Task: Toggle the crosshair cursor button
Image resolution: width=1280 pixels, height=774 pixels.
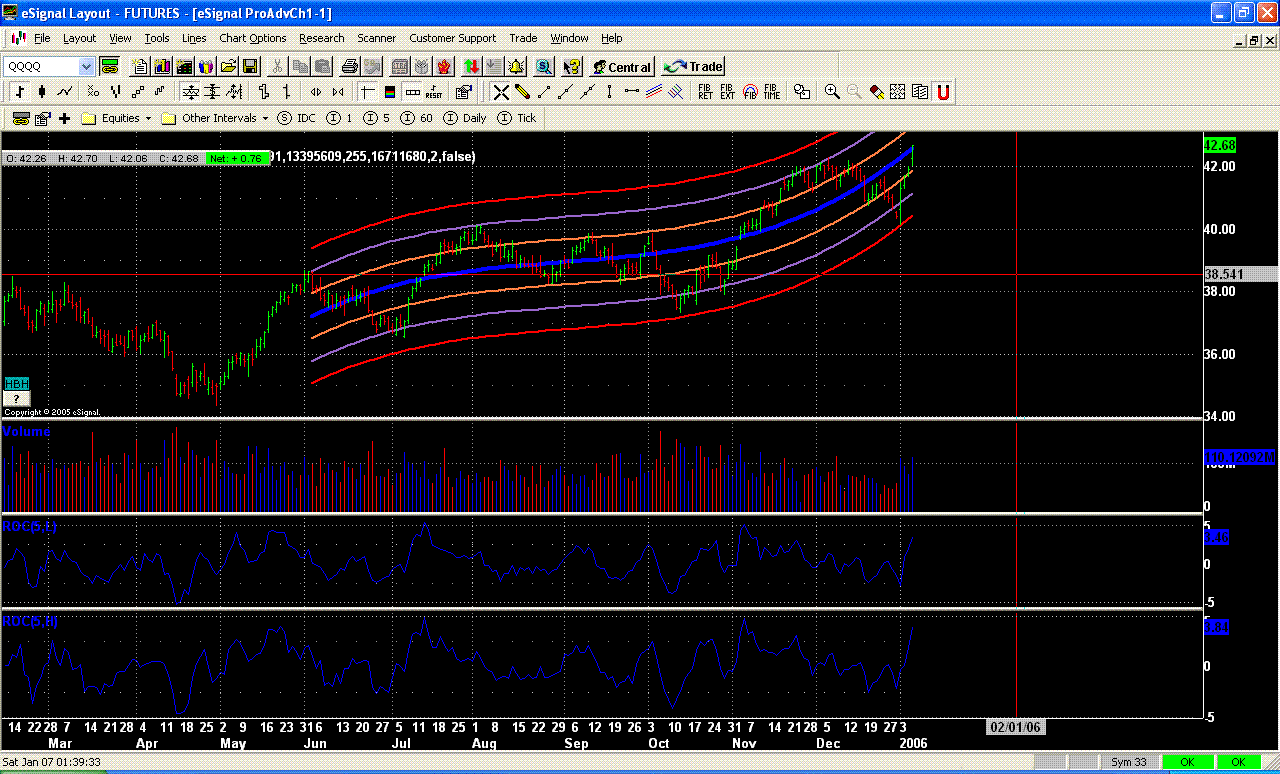Action: [367, 92]
